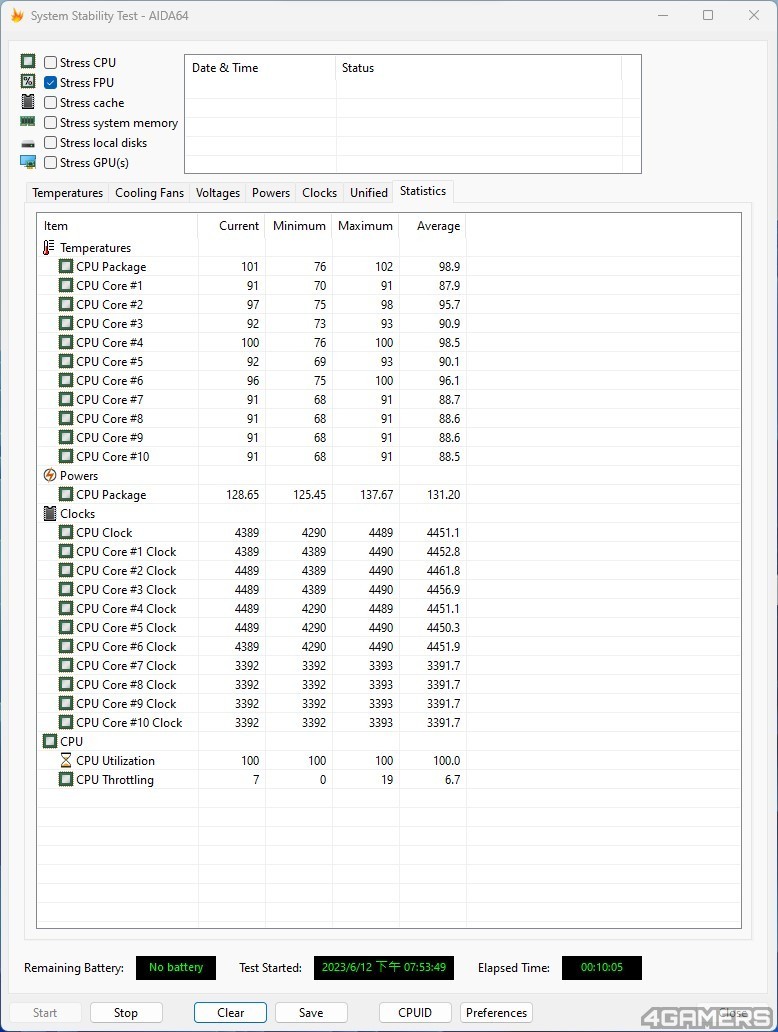Click the CPU Package temperature average 98.9
Image resolution: width=778 pixels, height=1032 pixels.
tap(450, 267)
